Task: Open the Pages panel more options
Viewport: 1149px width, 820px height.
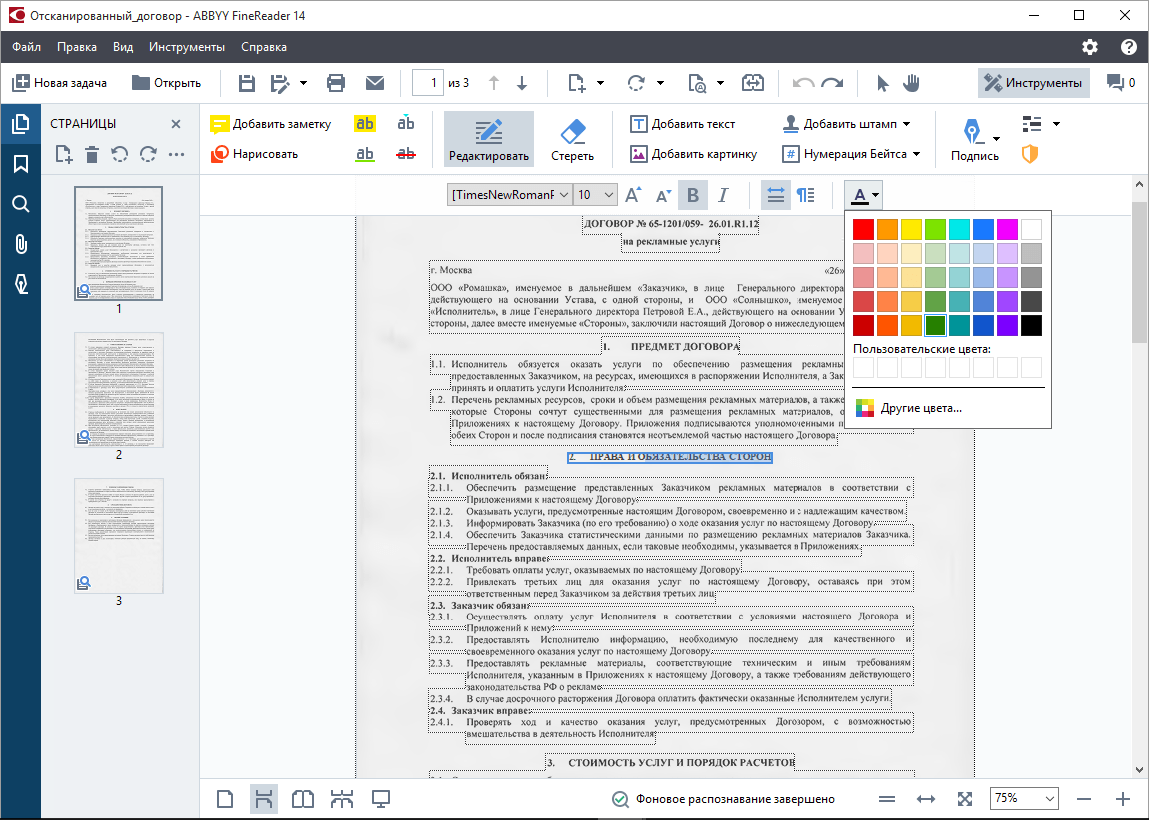Action: (176, 154)
